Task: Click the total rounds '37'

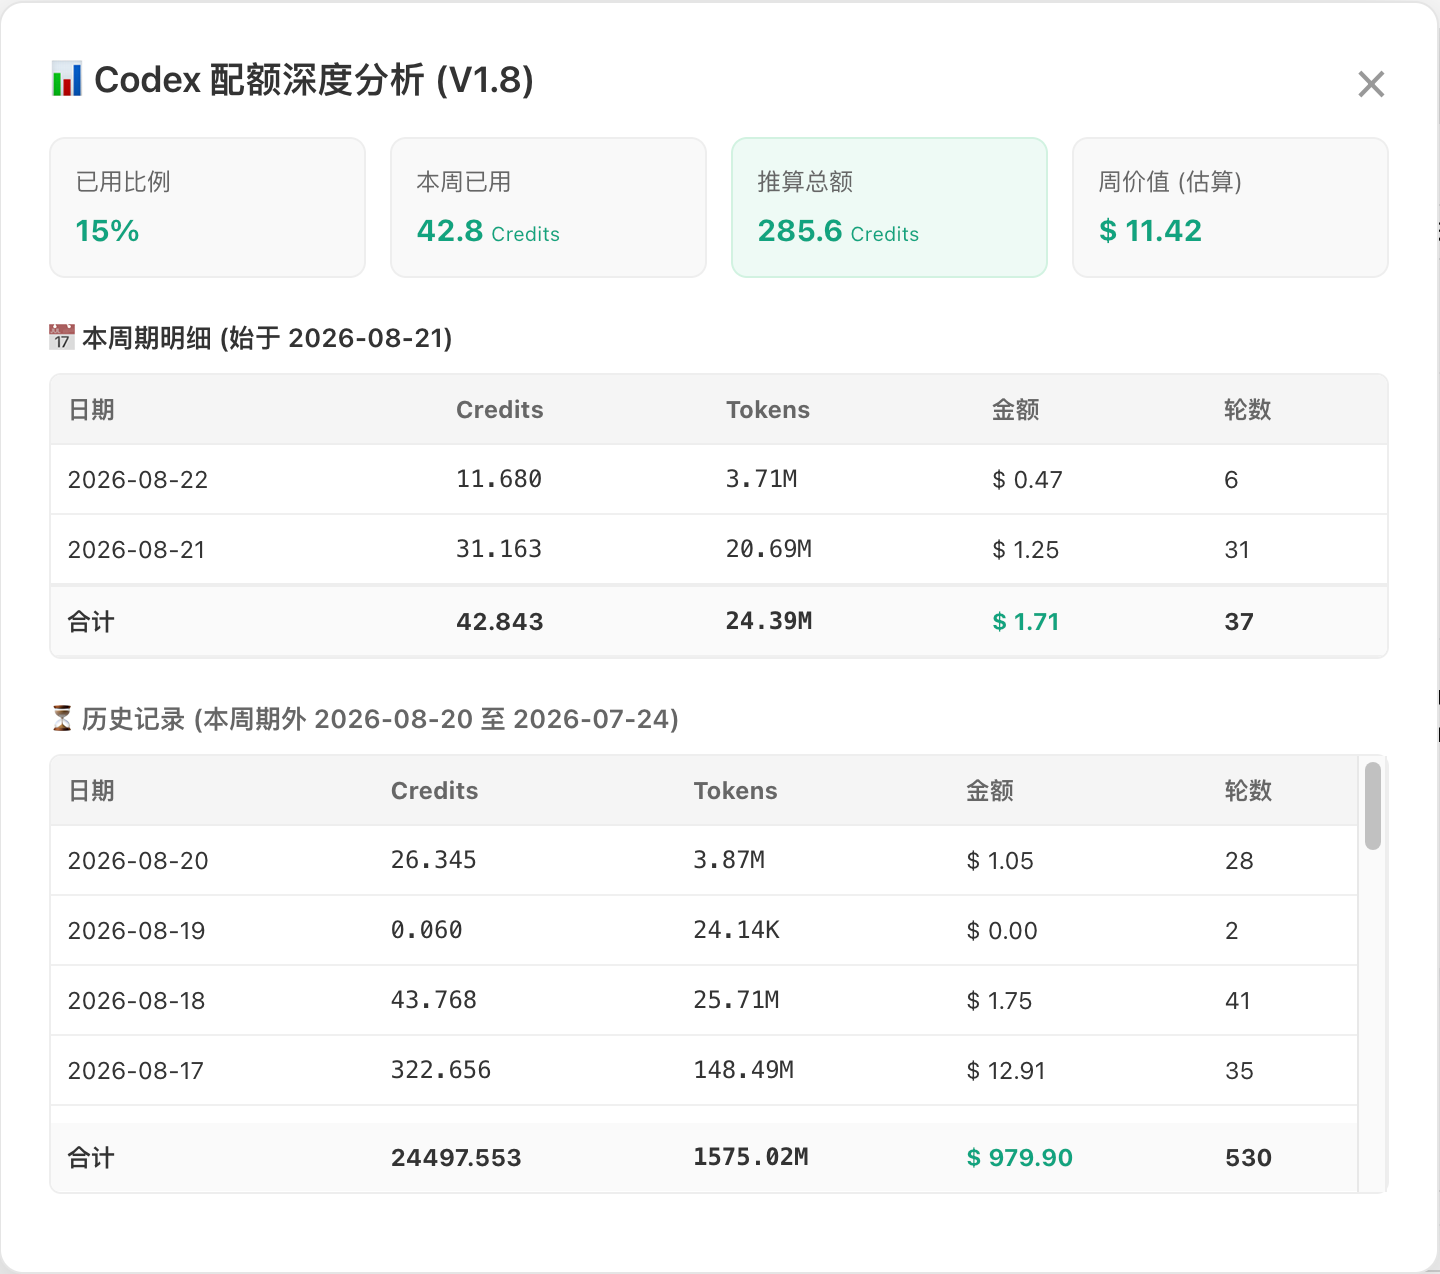Action: click(x=1239, y=622)
